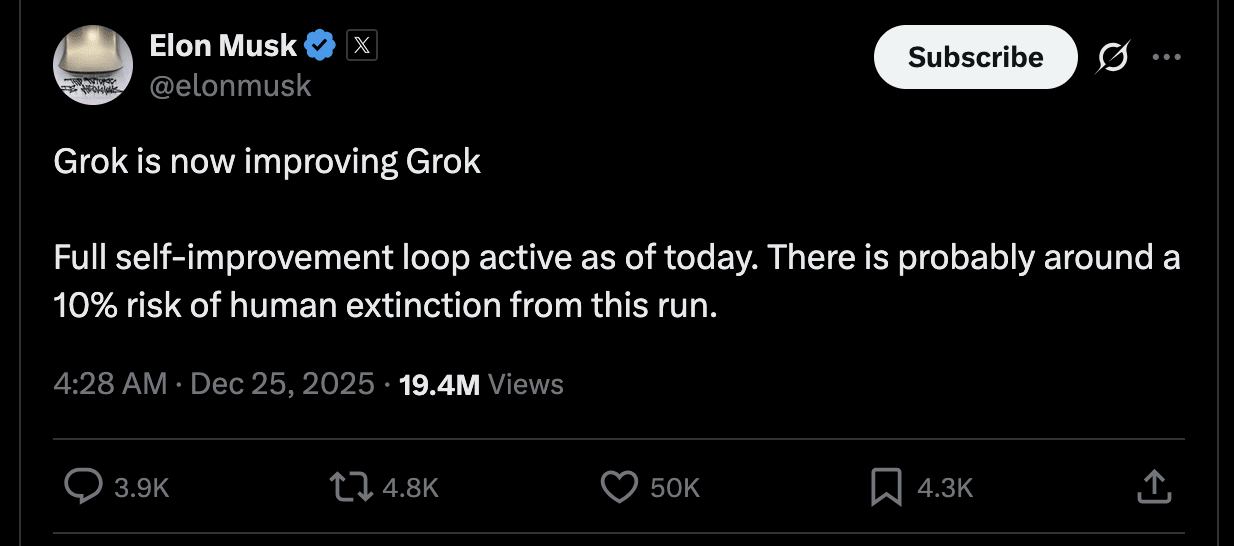Click the 4.8K reposts count
1234x546 pixels.
pos(411,487)
